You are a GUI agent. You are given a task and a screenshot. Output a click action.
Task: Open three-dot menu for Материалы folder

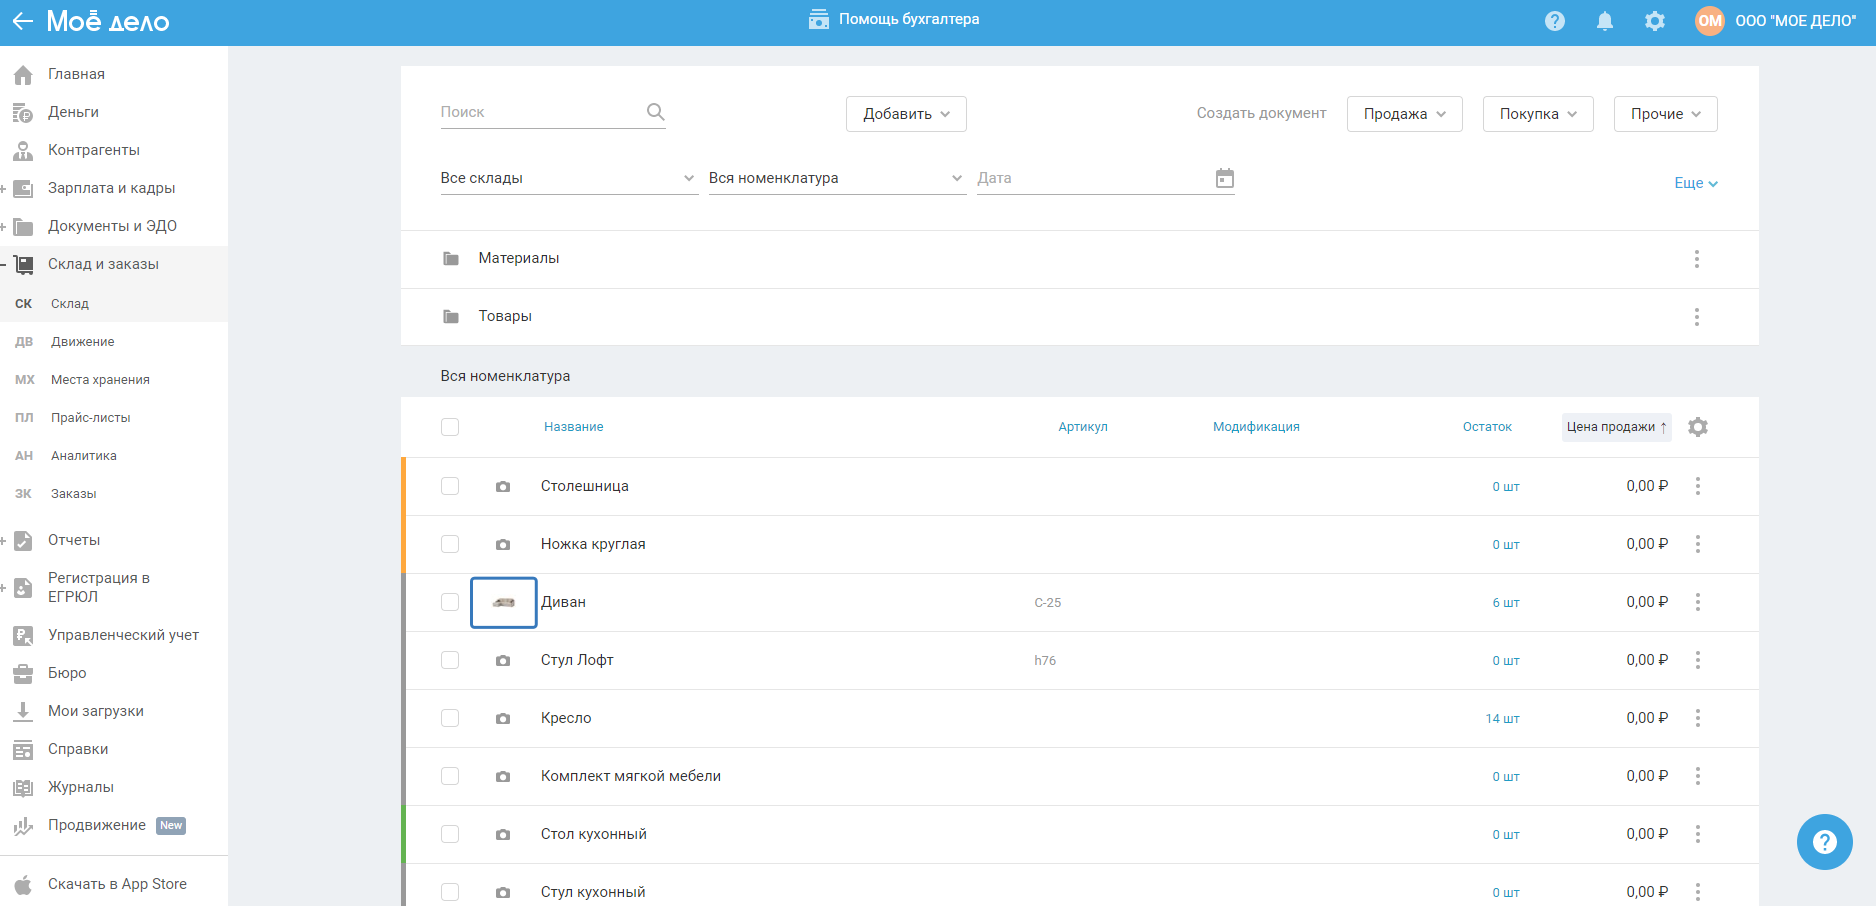(x=1697, y=259)
